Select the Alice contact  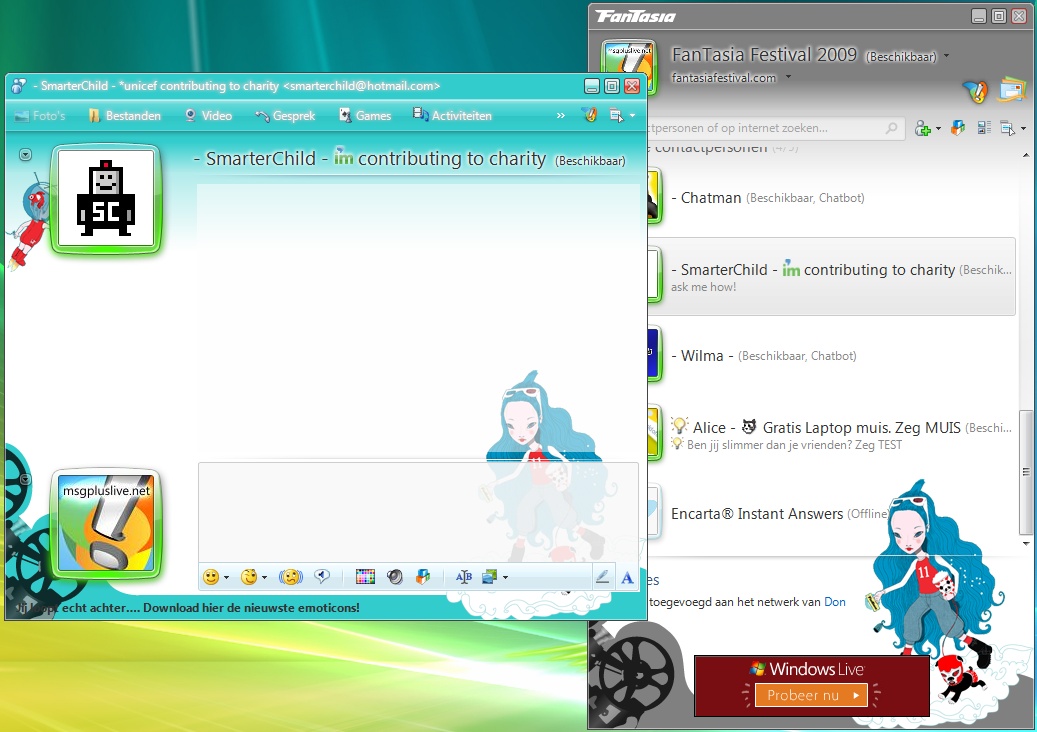click(831, 434)
